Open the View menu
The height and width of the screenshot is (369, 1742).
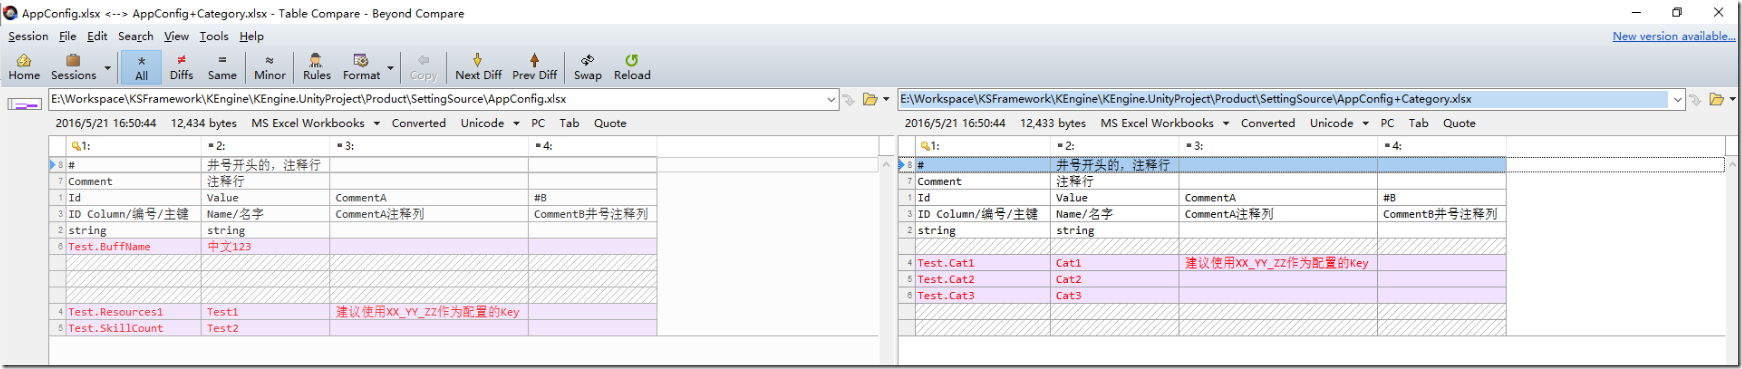click(x=176, y=36)
